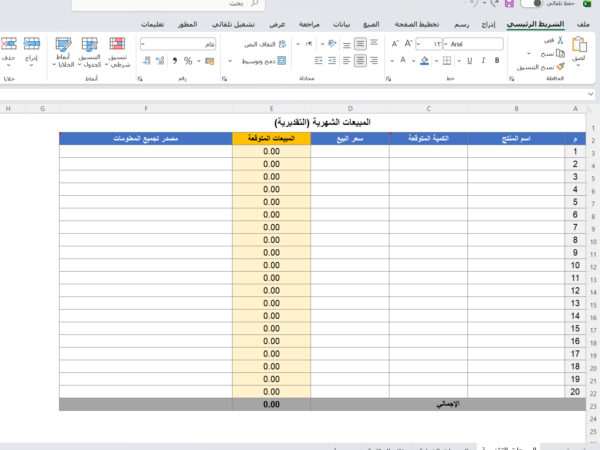The image size is (600, 450).
Task: Click the Align Right icon
Action: [x=374, y=60]
